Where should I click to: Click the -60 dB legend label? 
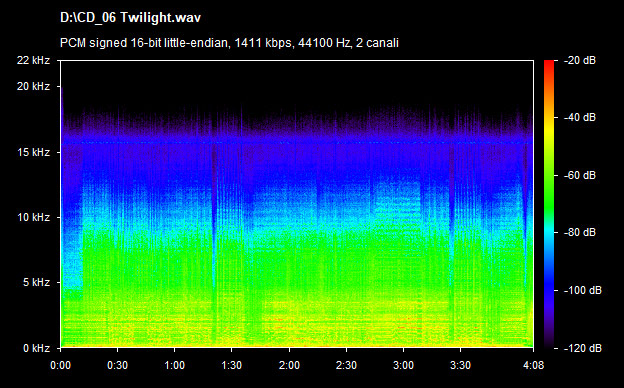pos(580,175)
